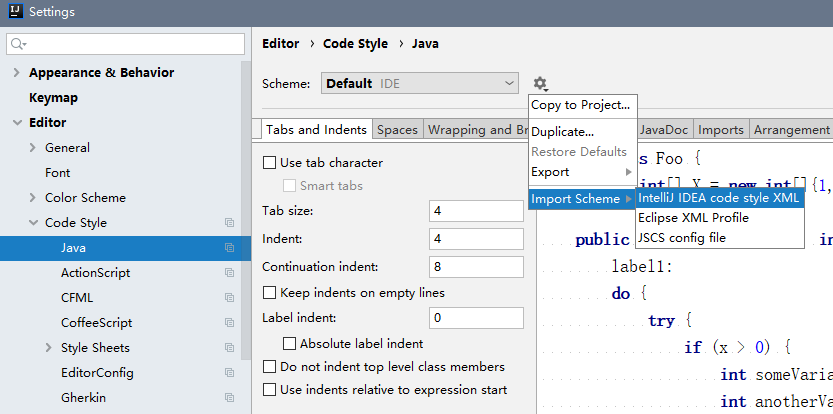
Task: Select Keymap in the settings tree
Action: coord(53,98)
